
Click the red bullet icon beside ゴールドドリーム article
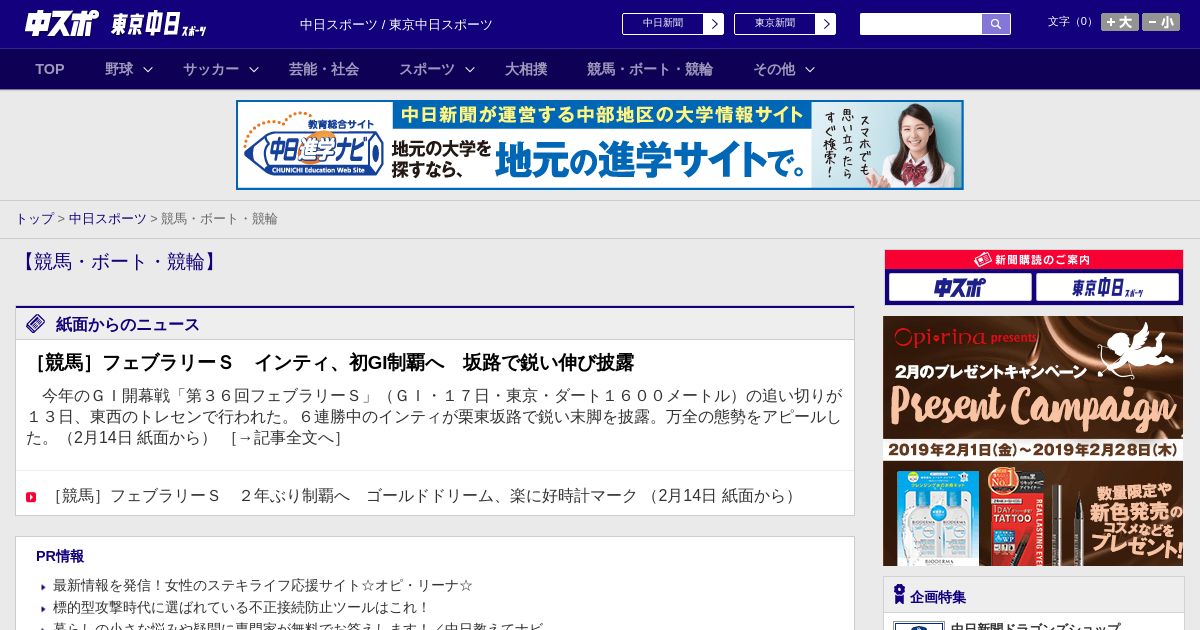pyautogui.click(x=31, y=497)
